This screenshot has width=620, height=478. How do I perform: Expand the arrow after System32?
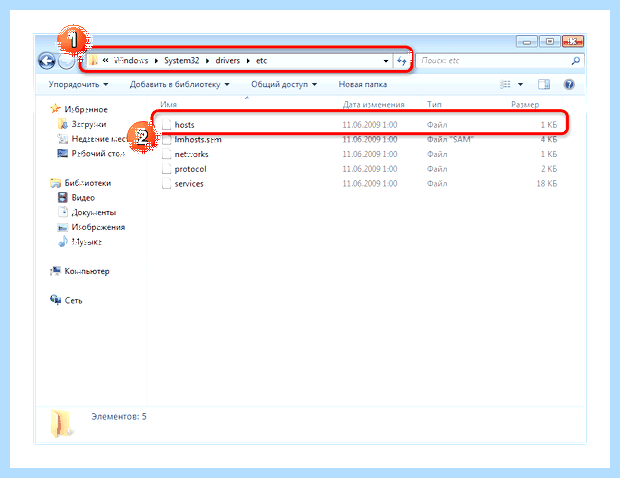click(x=207, y=61)
